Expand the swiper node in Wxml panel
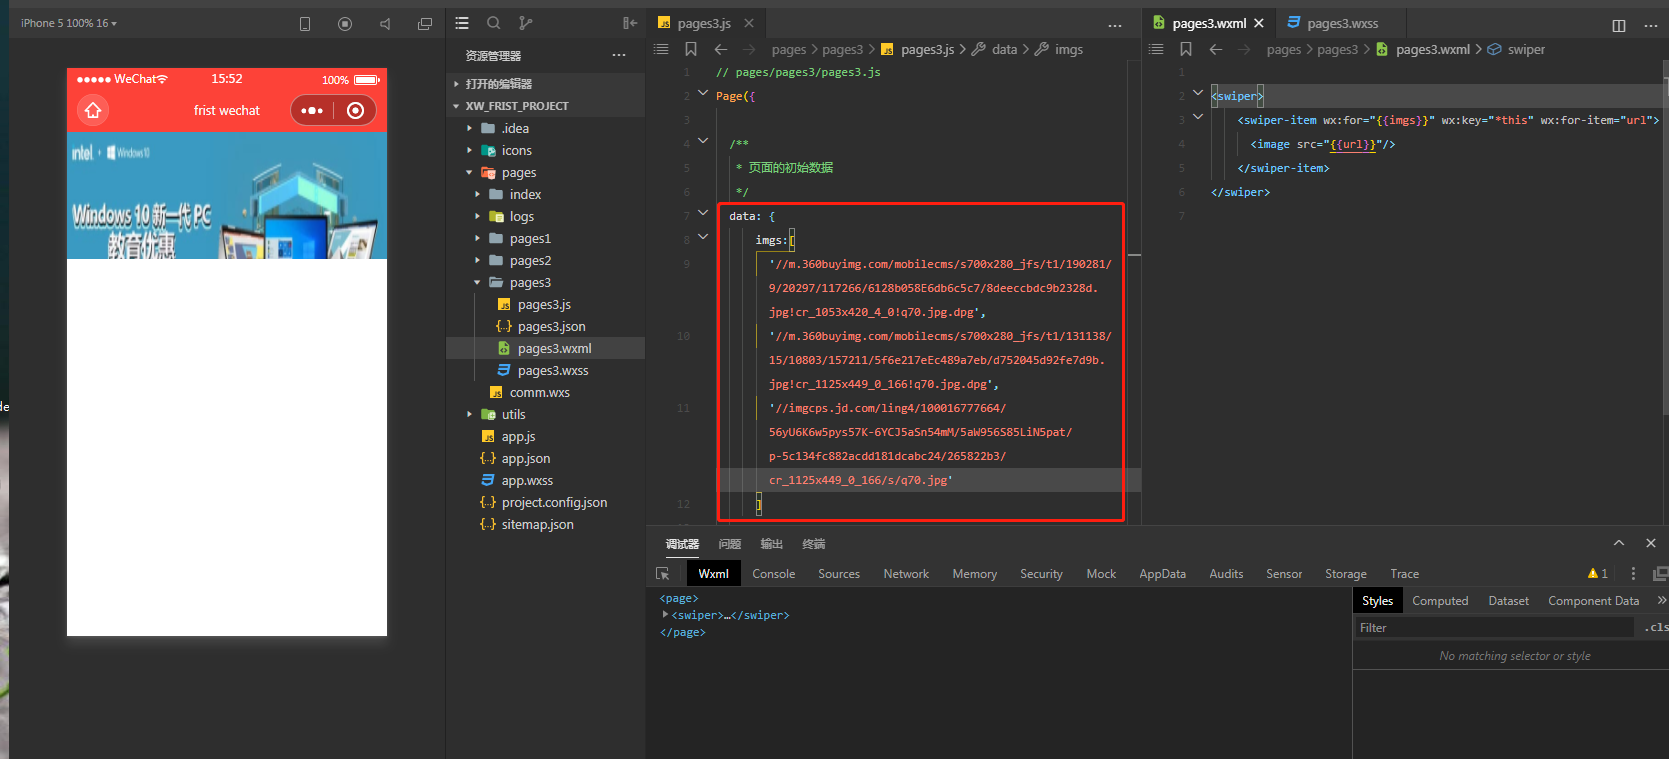 (666, 615)
